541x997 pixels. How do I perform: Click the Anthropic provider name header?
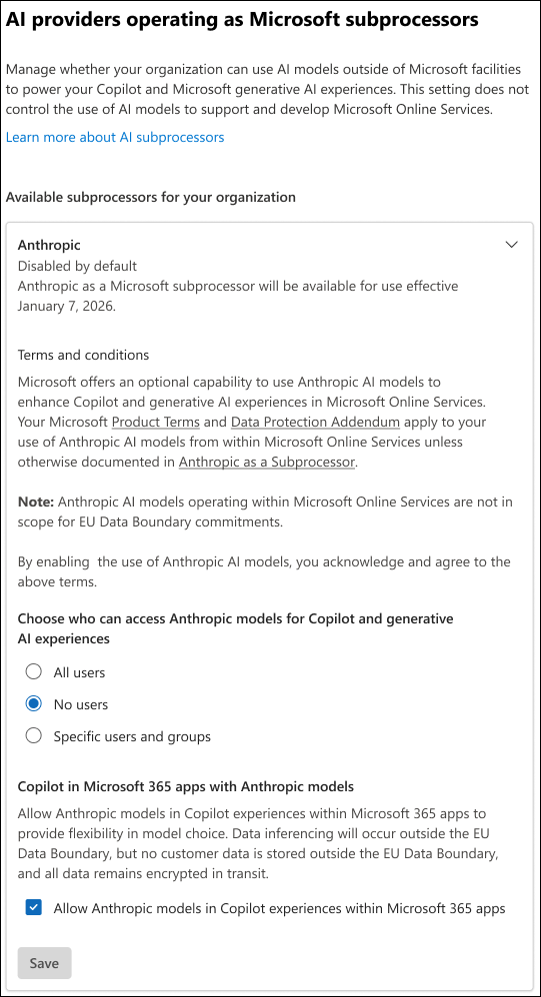pyautogui.click(x=49, y=245)
